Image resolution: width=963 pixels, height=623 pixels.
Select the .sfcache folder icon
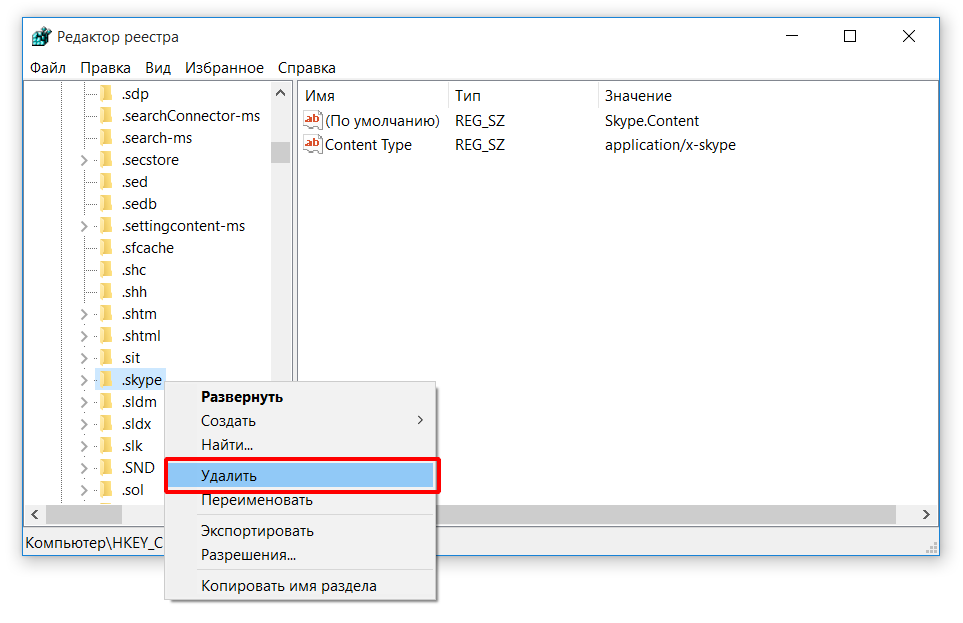[106, 248]
